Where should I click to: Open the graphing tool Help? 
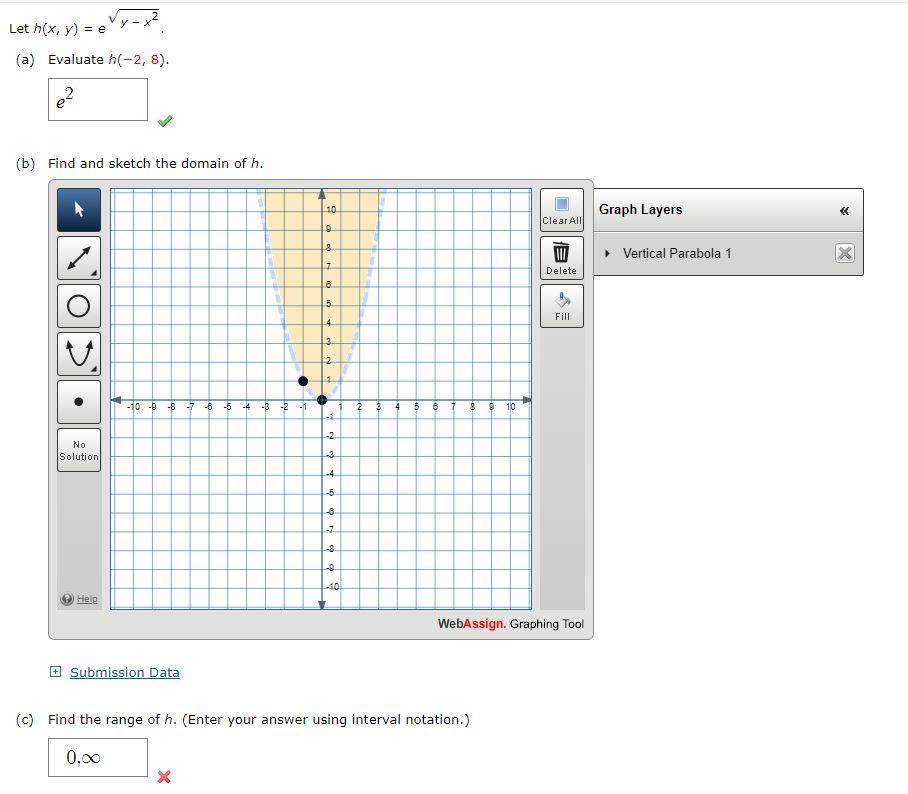(80, 598)
